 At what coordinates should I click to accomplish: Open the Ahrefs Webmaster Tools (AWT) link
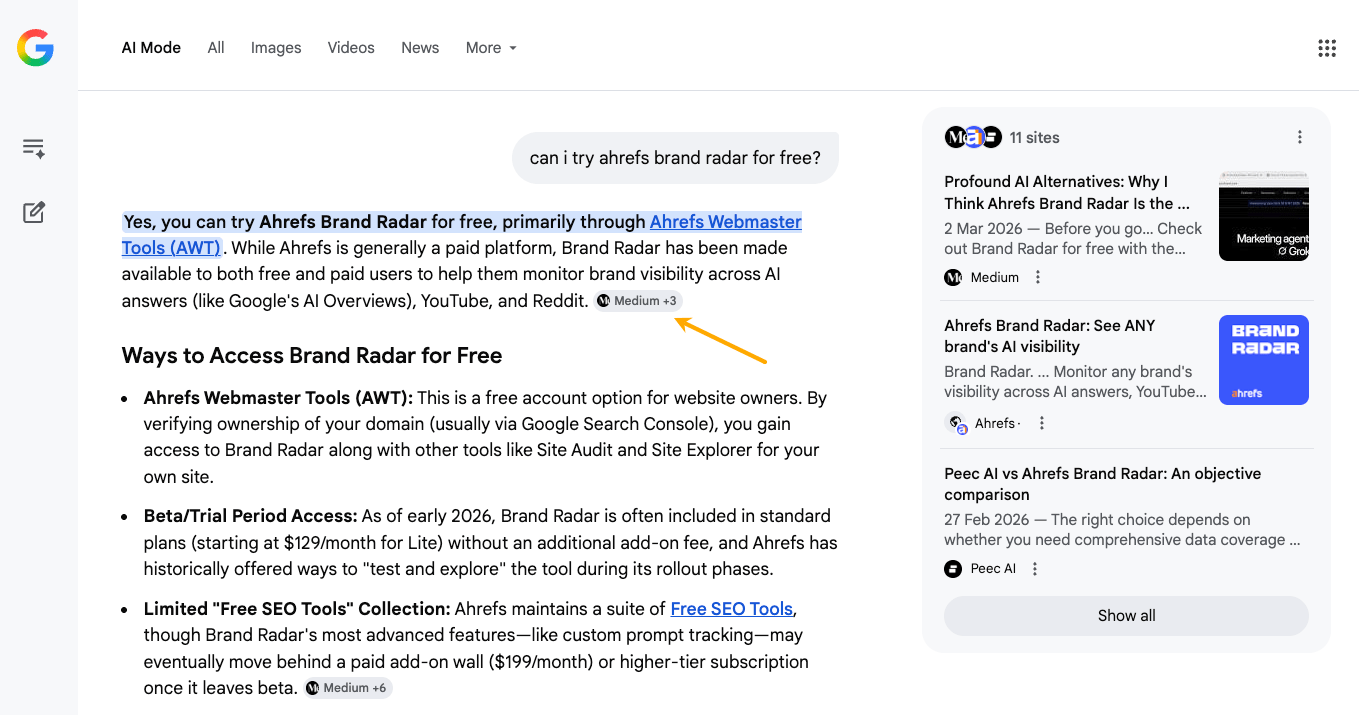point(725,221)
